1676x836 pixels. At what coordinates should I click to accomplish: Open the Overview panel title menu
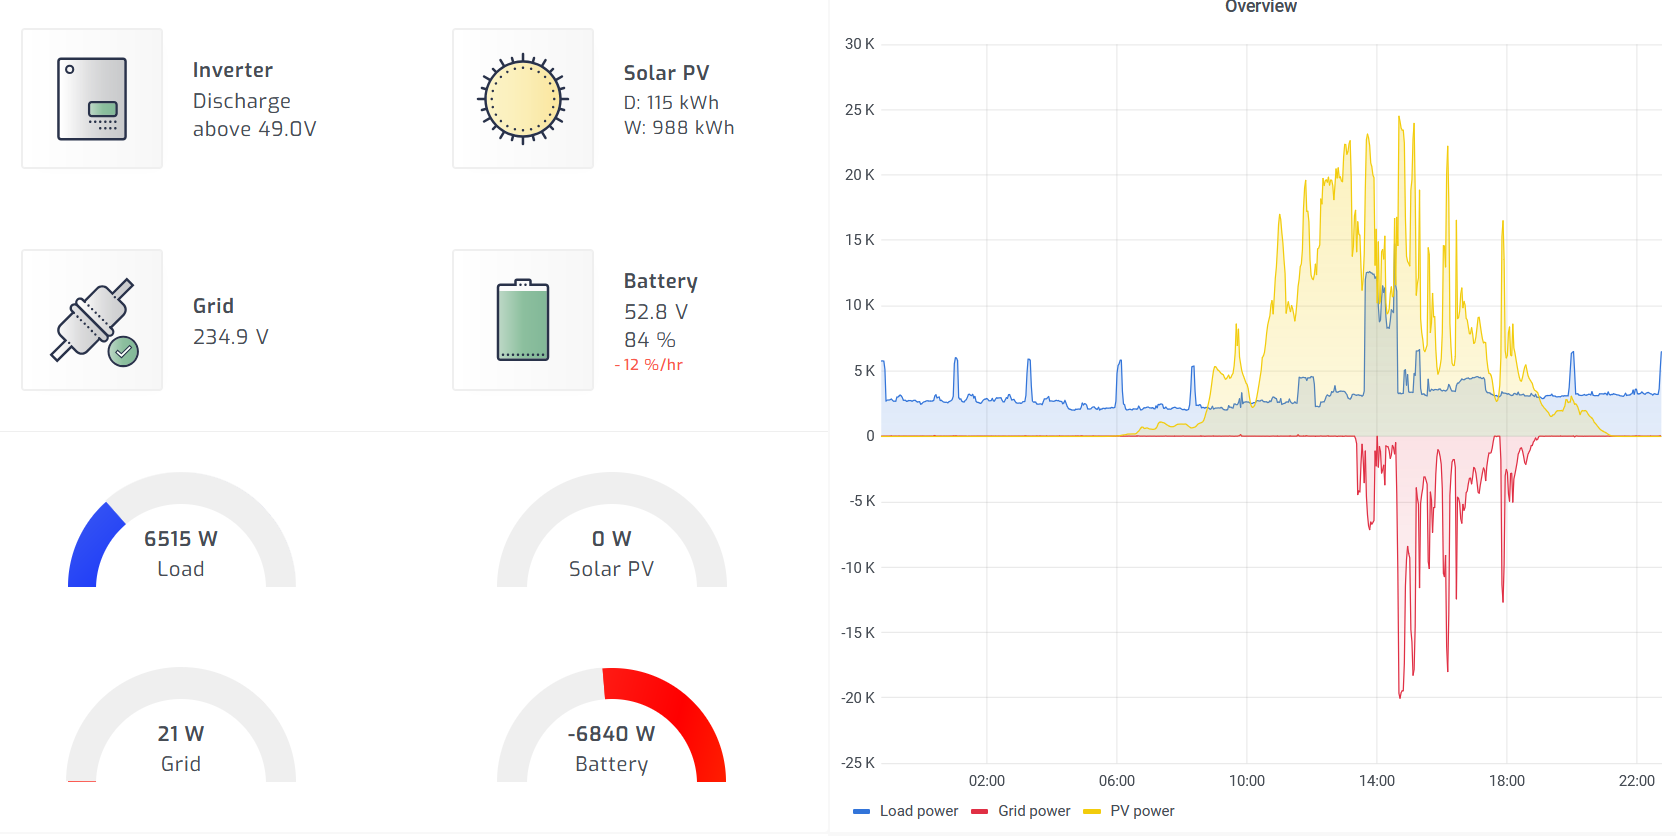pyautogui.click(x=1260, y=7)
